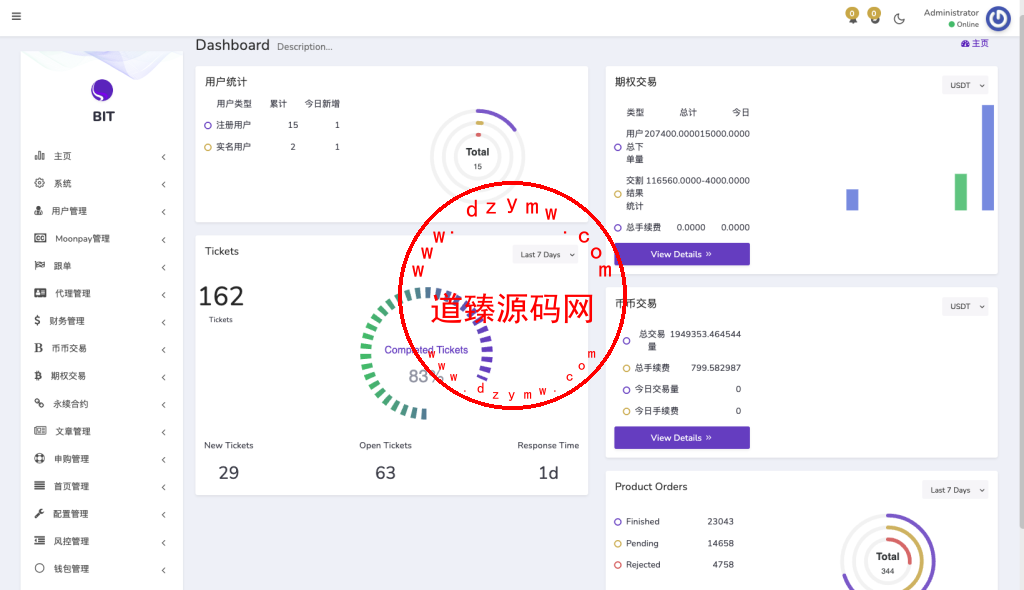Click 主页 bar chart sidebar icon
This screenshot has height=590, width=1024.
click(x=40, y=156)
